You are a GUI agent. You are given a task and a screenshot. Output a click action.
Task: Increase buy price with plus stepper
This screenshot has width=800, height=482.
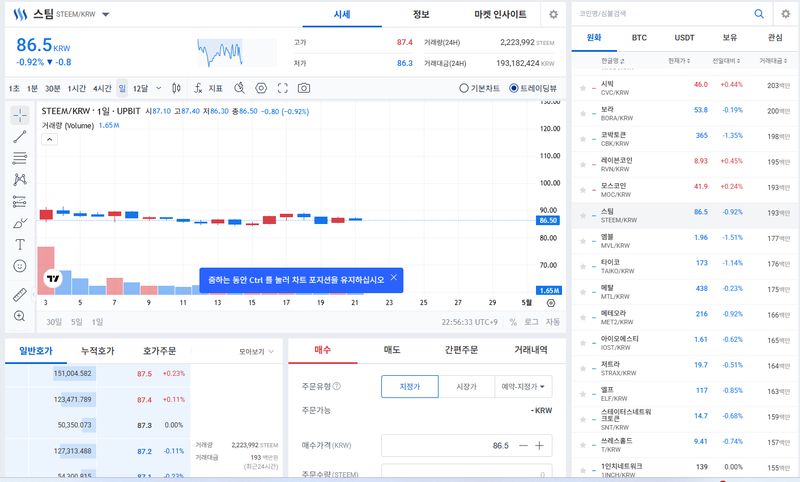click(540, 445)
